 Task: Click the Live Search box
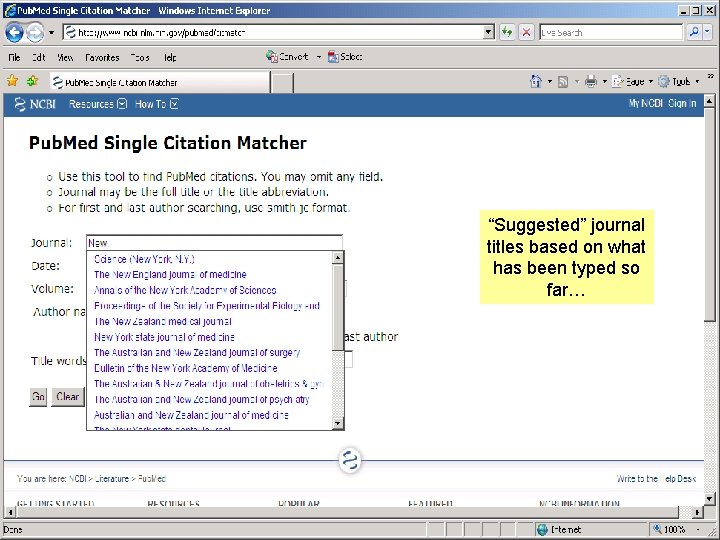coord(611,32)
